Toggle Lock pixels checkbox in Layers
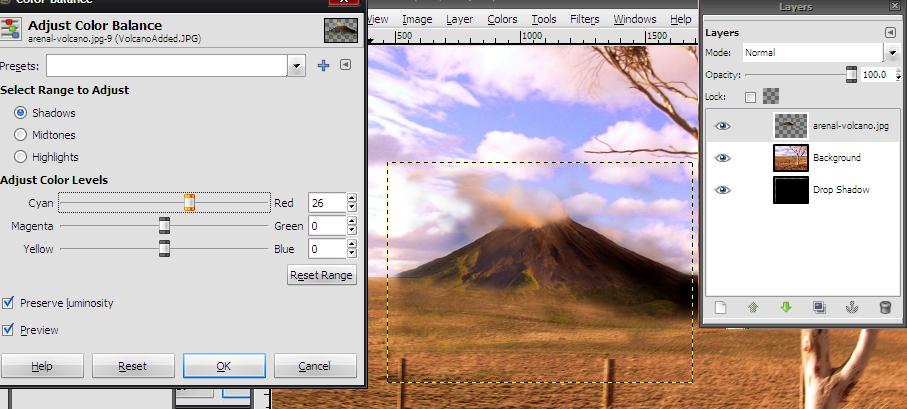This screenshot has height=409, width=907. tap(750, 97)
